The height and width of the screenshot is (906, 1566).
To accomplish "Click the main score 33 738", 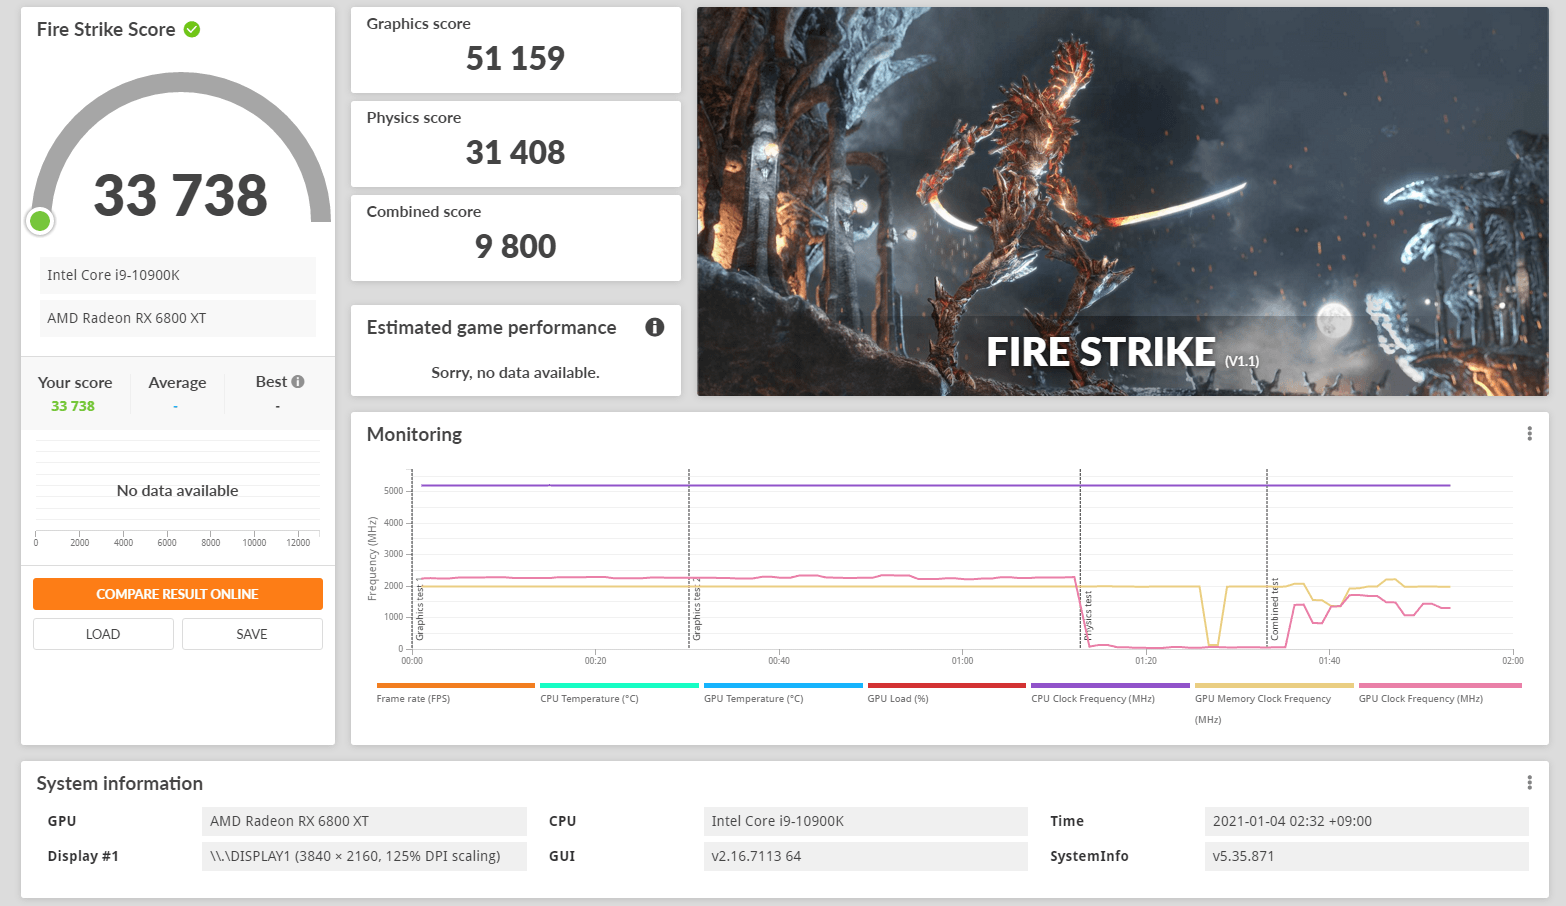I will [181, 195].
